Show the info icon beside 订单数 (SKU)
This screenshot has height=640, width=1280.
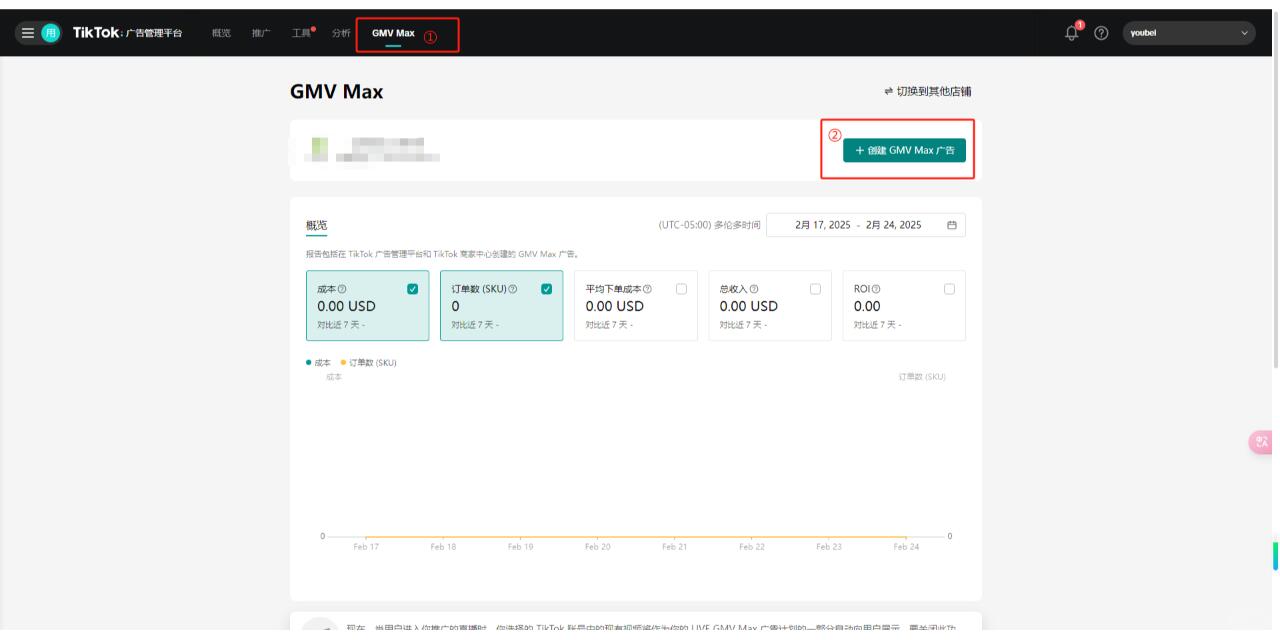tap(513, 289)
